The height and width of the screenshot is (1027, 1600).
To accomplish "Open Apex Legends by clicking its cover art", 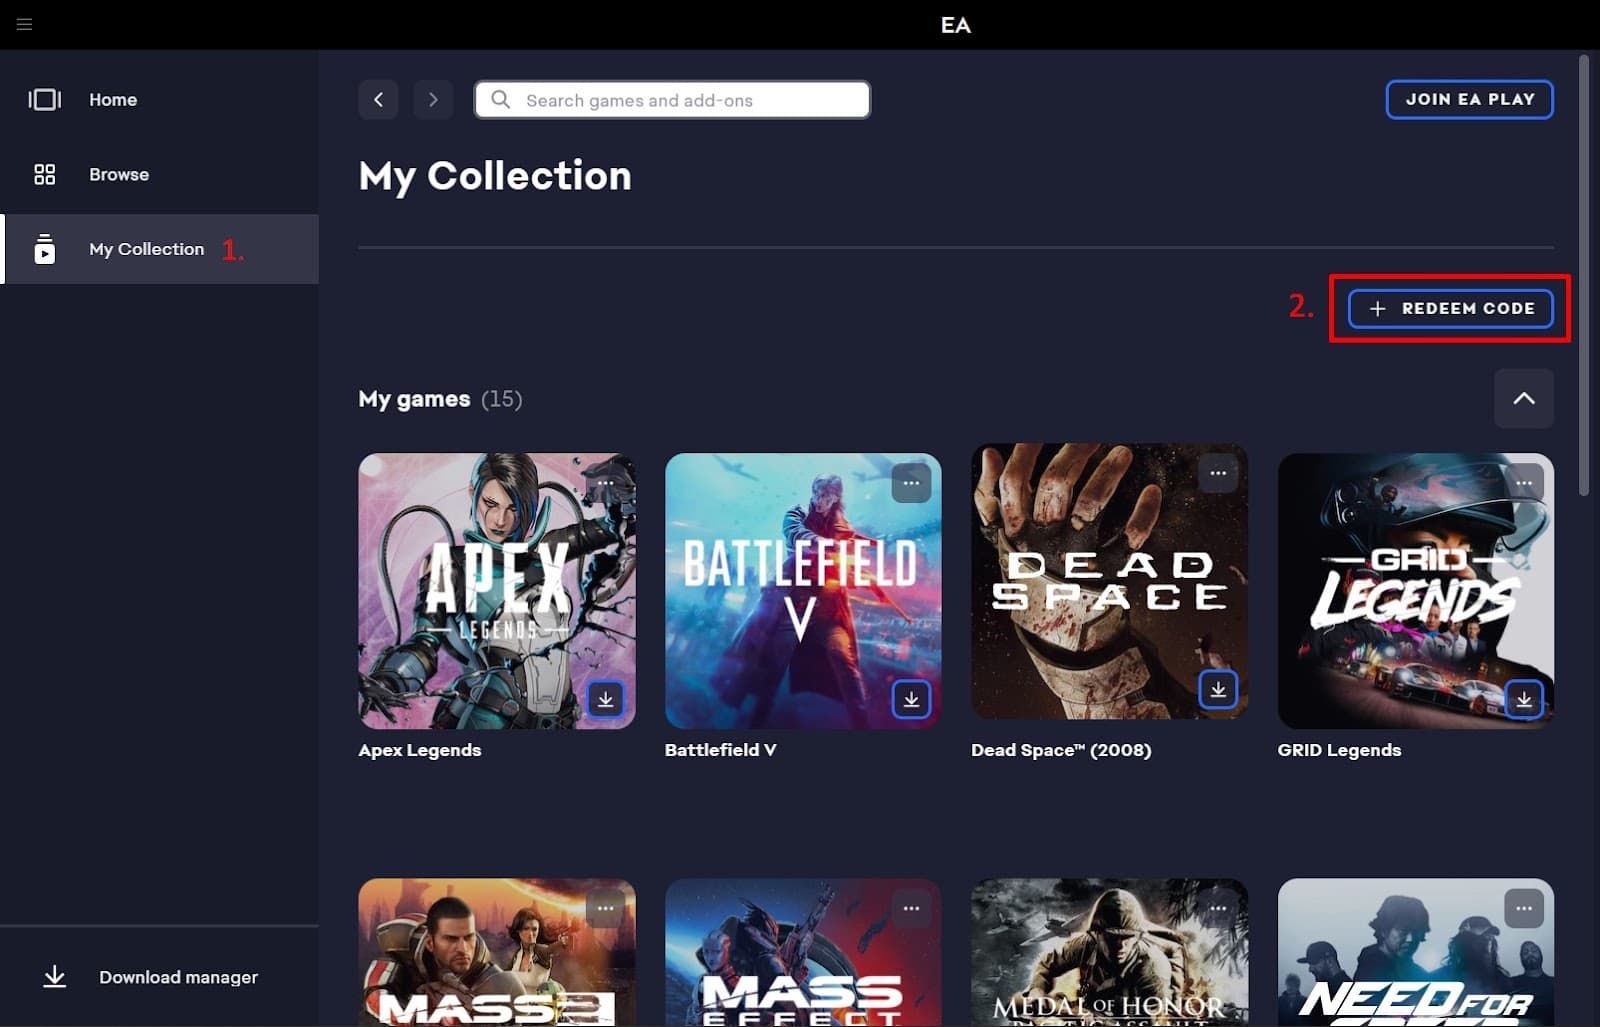I will pyautogui.click(x=497, y=590).
